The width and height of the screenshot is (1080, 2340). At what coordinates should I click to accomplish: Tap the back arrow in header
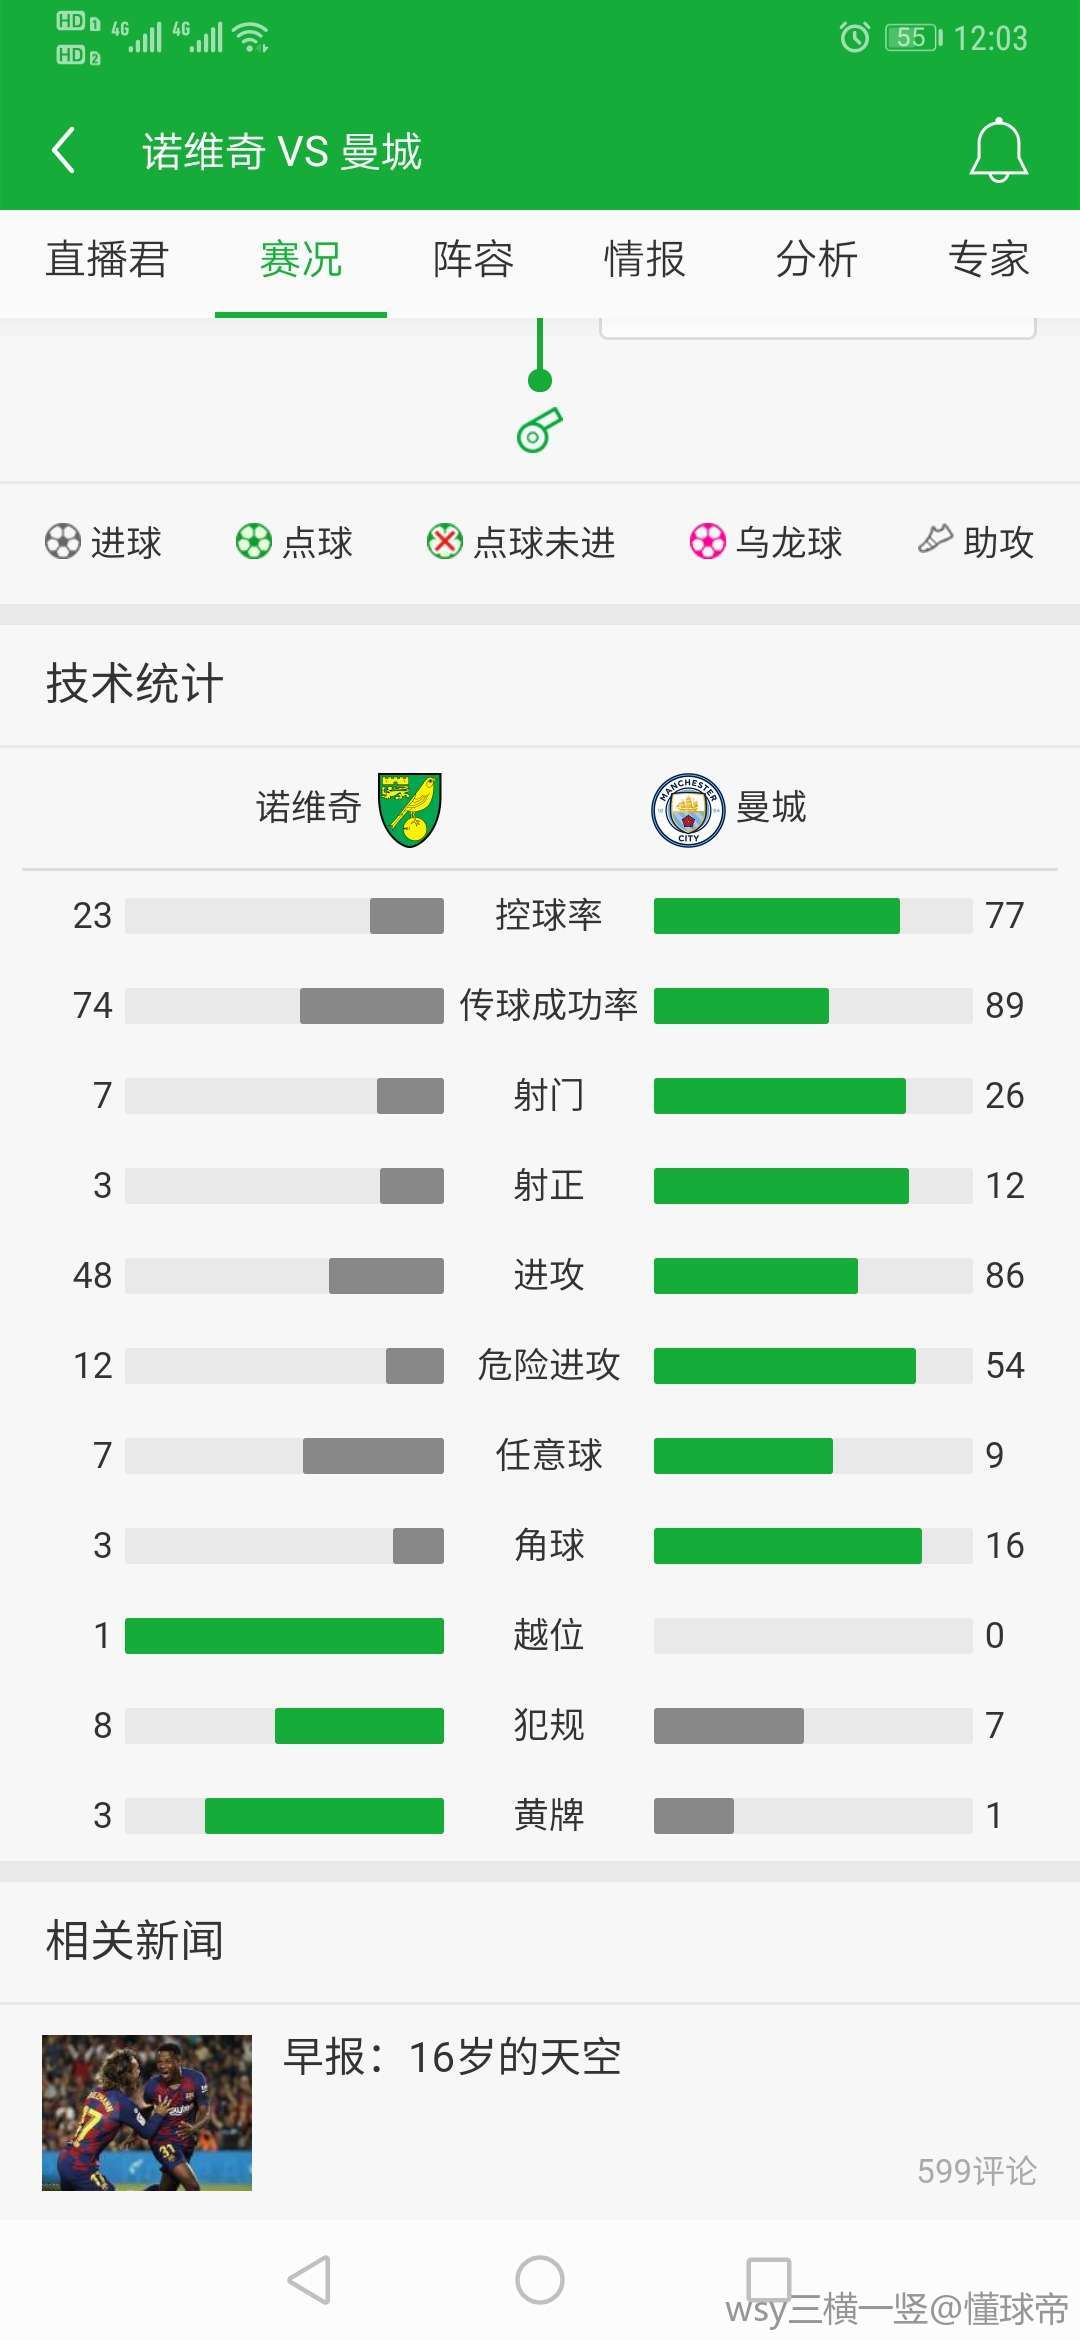tap(64, 151)
